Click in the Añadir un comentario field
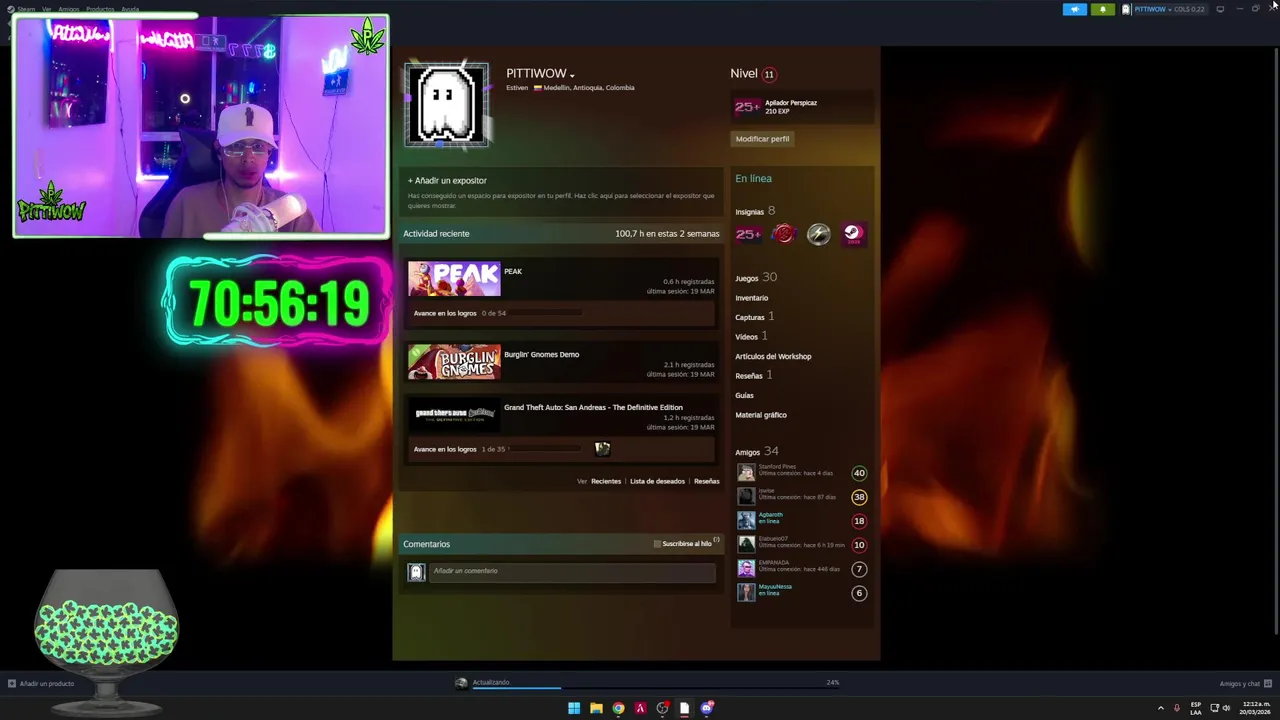 click(572, 572)
